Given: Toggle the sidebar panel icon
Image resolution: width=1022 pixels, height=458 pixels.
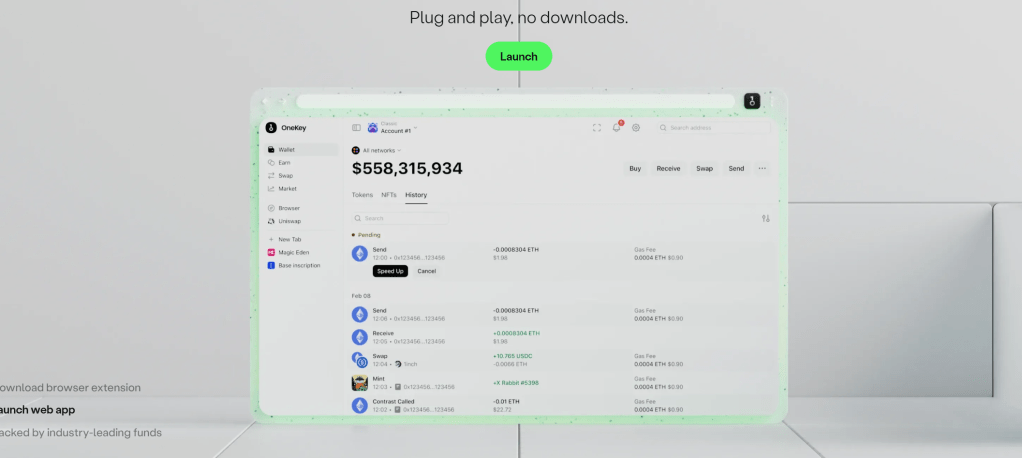Looking at the screenshot, I should 356,128.
